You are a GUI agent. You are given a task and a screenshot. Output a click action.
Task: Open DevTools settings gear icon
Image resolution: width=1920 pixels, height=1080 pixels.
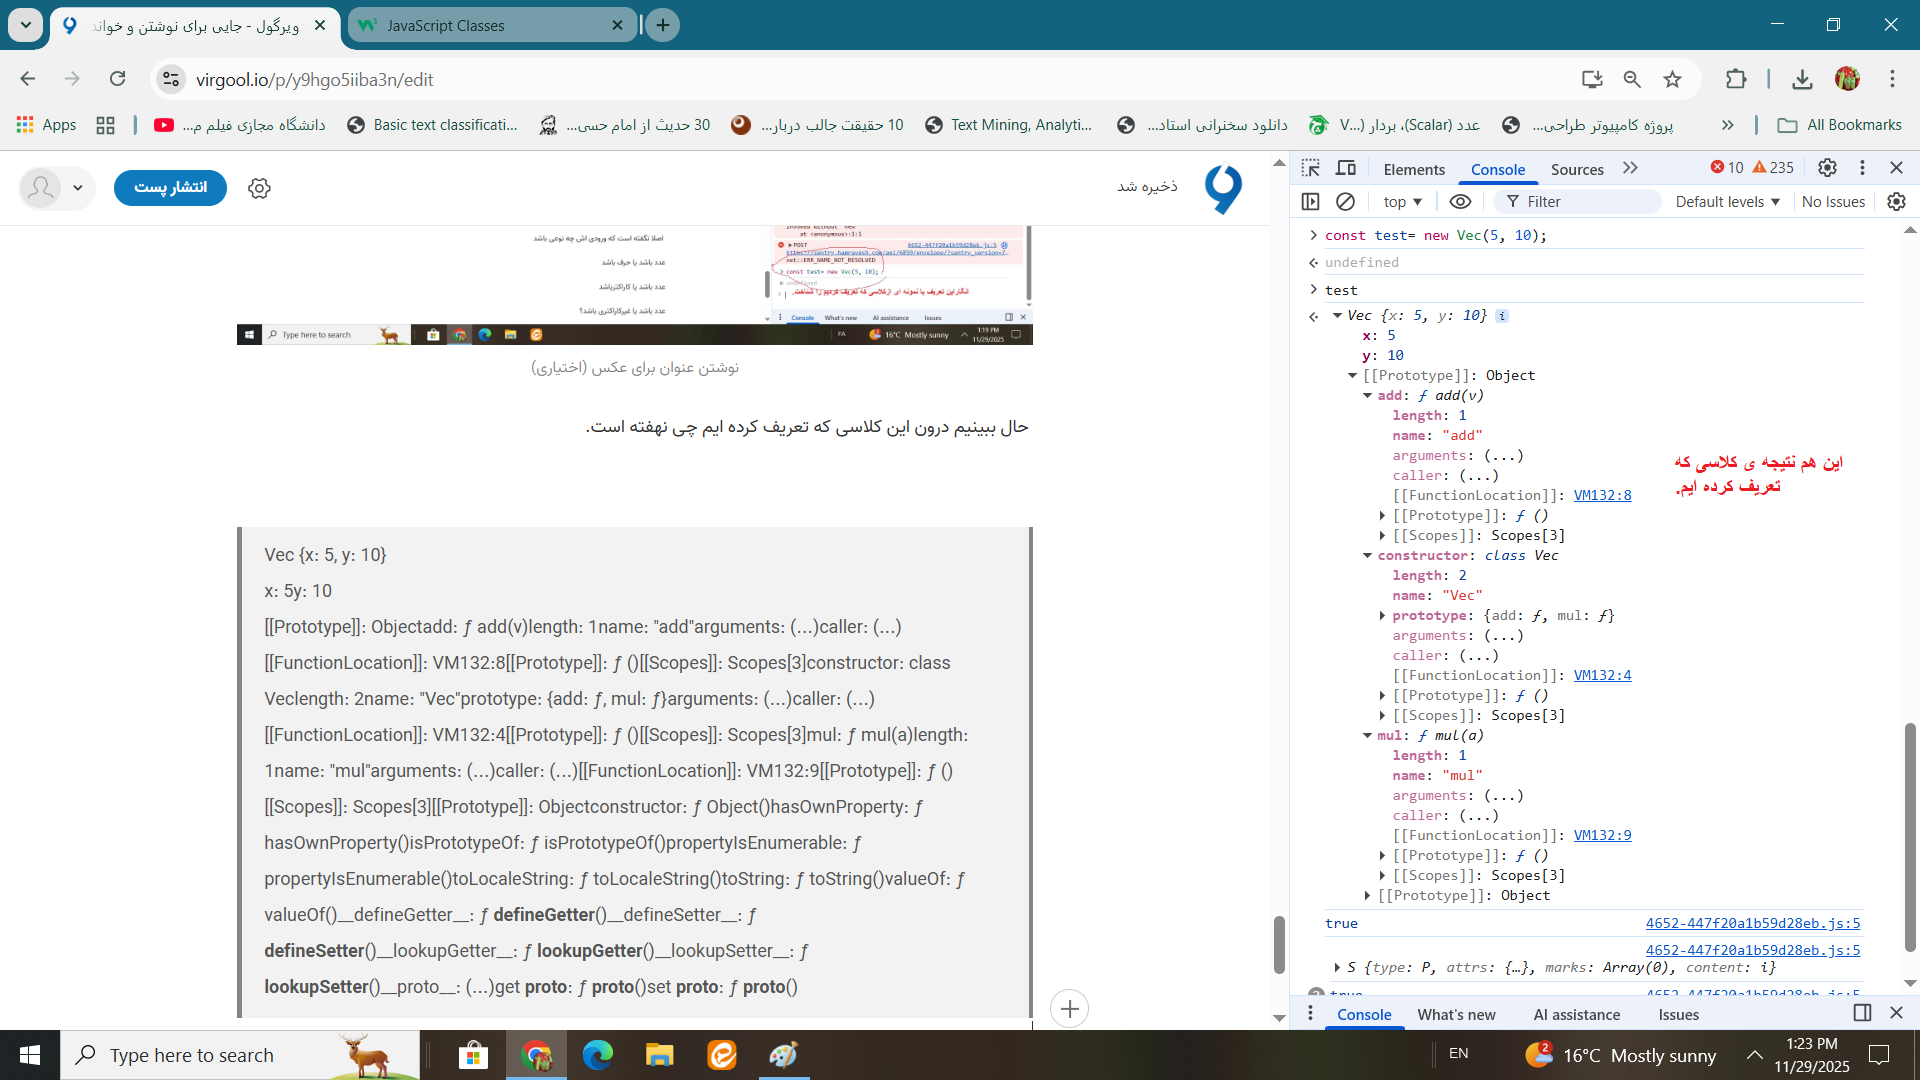coord(1827,168)
